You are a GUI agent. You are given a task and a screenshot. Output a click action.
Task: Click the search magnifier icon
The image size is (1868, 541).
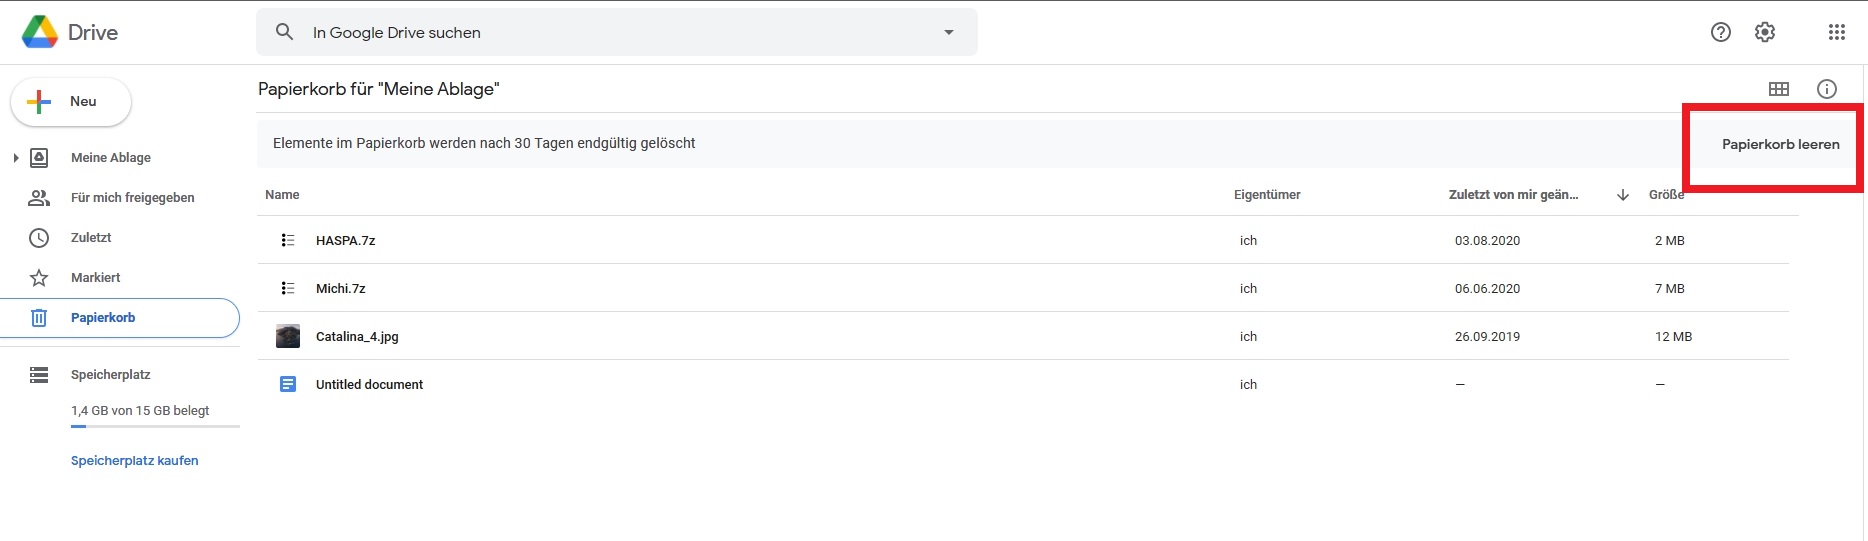pyautogui.click(x=285, y=32)
